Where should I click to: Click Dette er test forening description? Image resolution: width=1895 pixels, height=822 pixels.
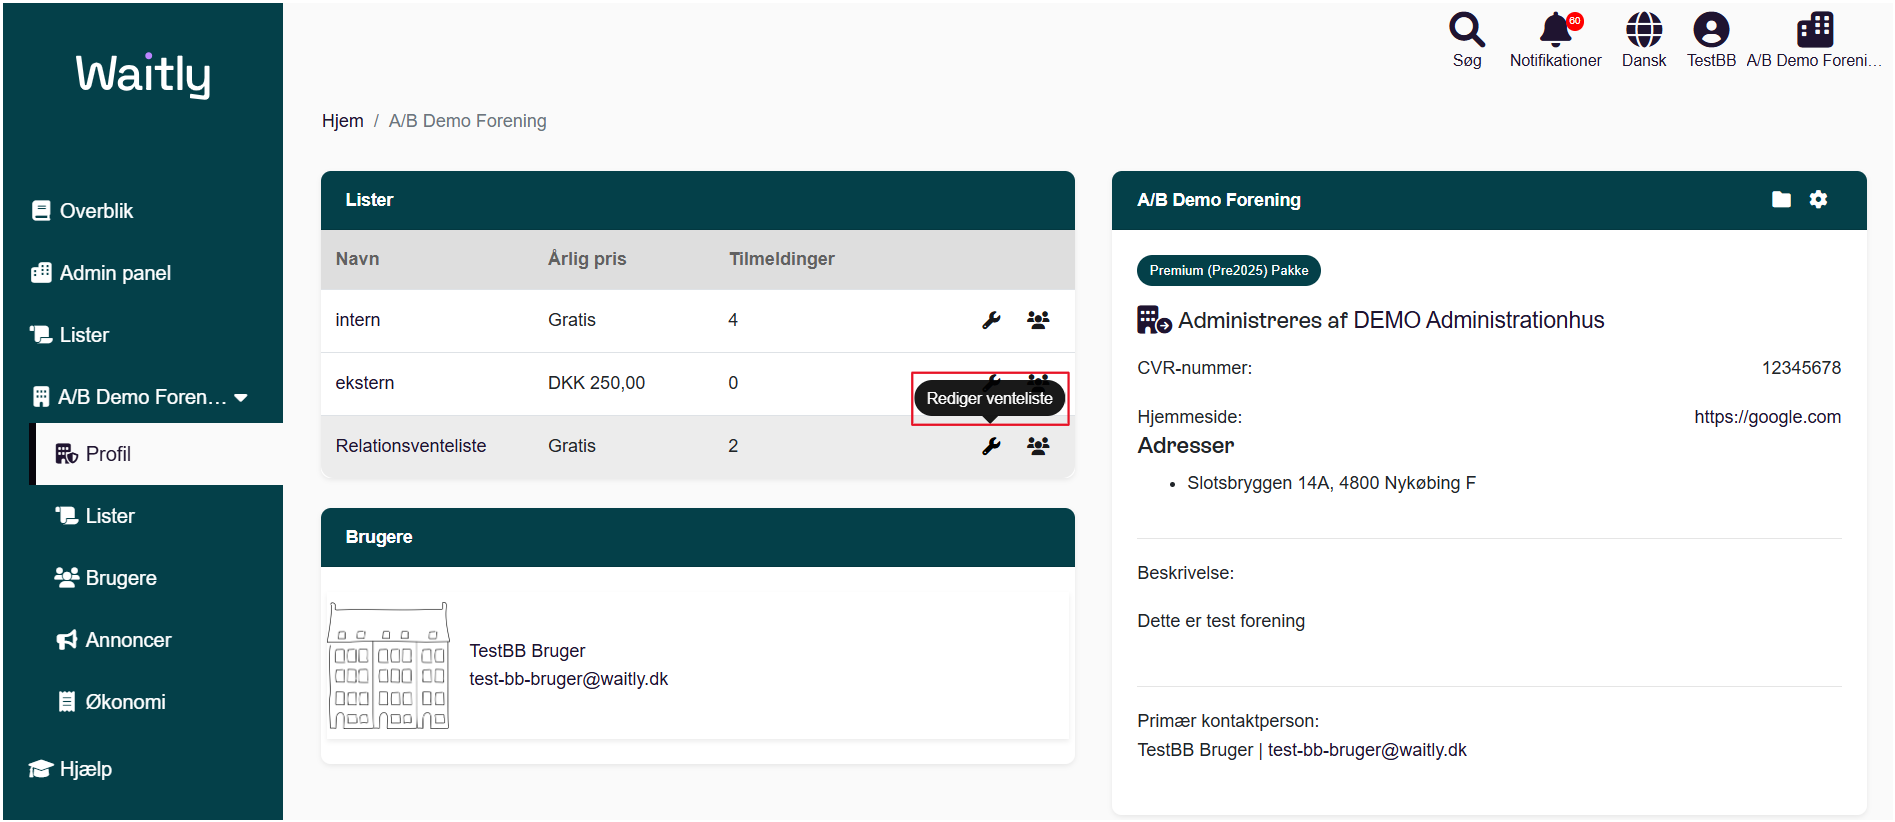[x=1221, y=621]
